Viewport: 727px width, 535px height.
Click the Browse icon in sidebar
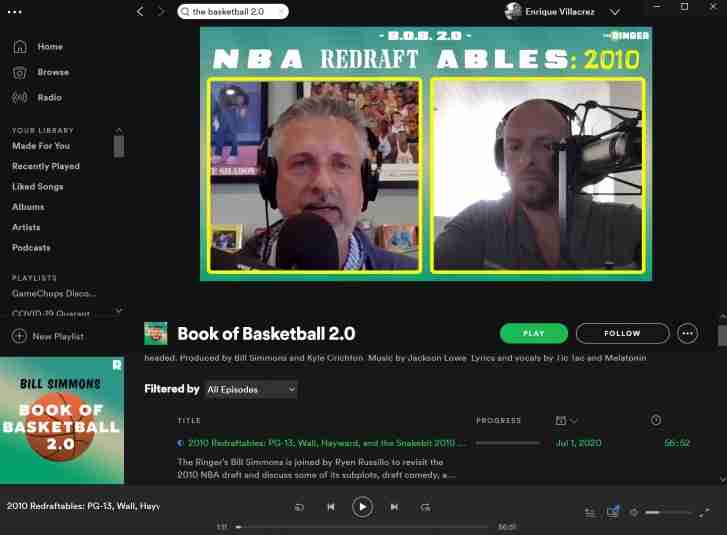[19, 72]
